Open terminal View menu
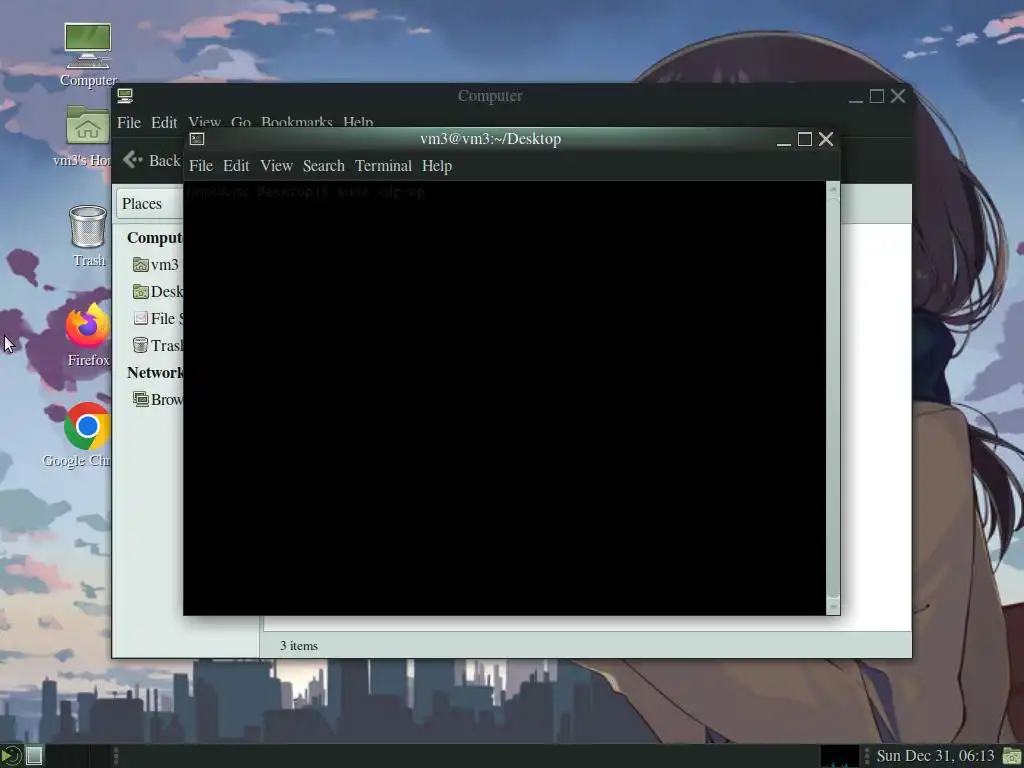This screenshot has width=1024, height=768. (276, 166)
